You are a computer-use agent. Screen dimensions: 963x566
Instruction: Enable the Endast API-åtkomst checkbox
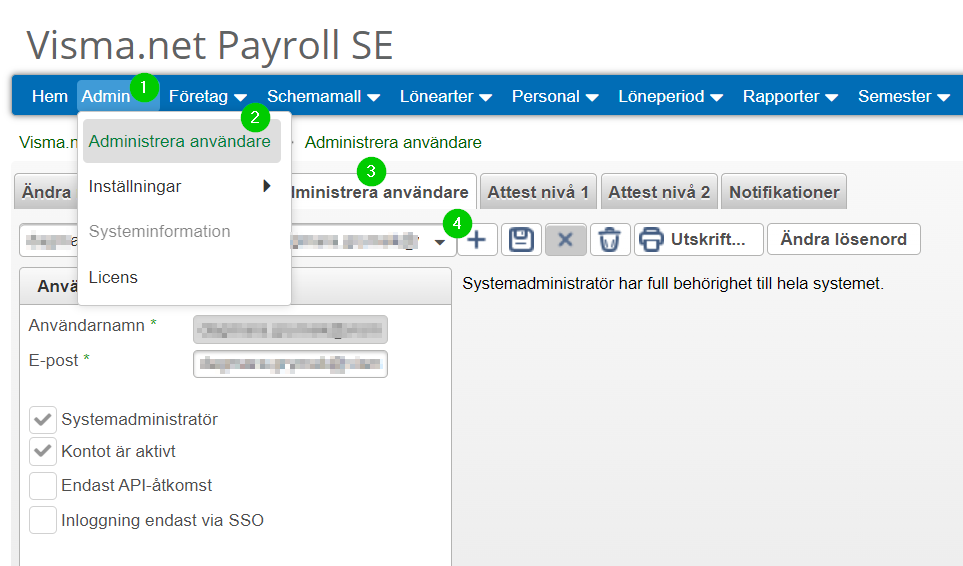point(43,486)
